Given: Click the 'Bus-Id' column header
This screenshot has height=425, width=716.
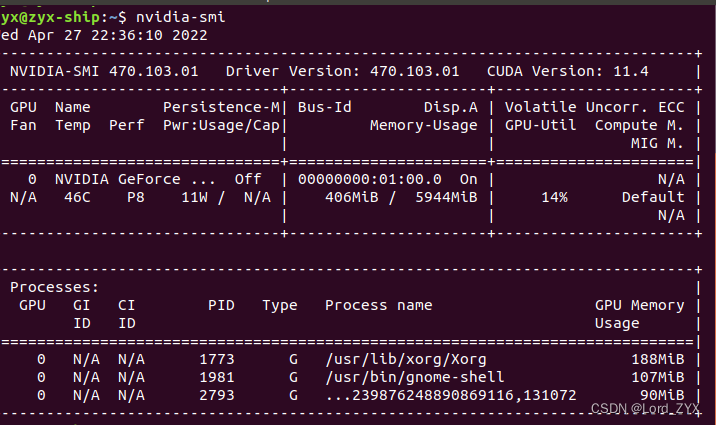Looking at the screenshot, I should point(325,107).
